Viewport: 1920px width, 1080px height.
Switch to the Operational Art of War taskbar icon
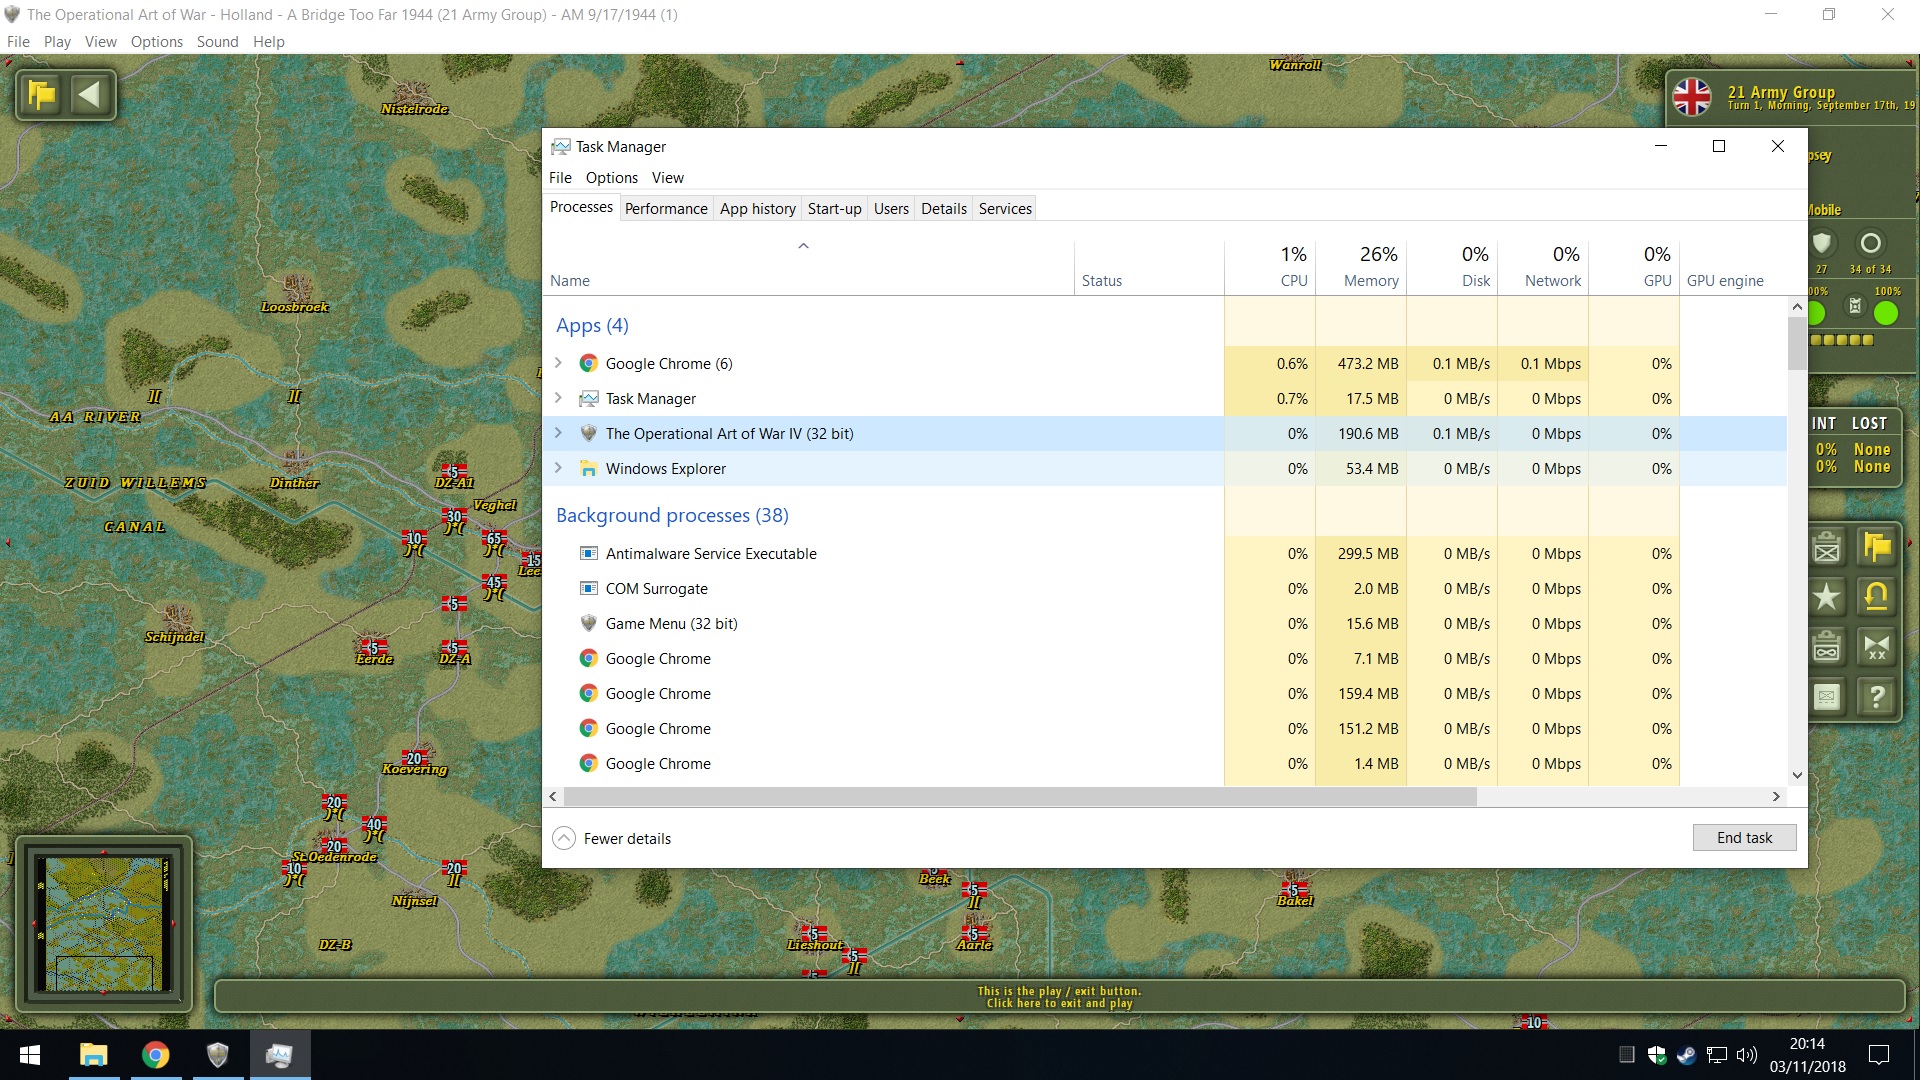[218, 1055]
